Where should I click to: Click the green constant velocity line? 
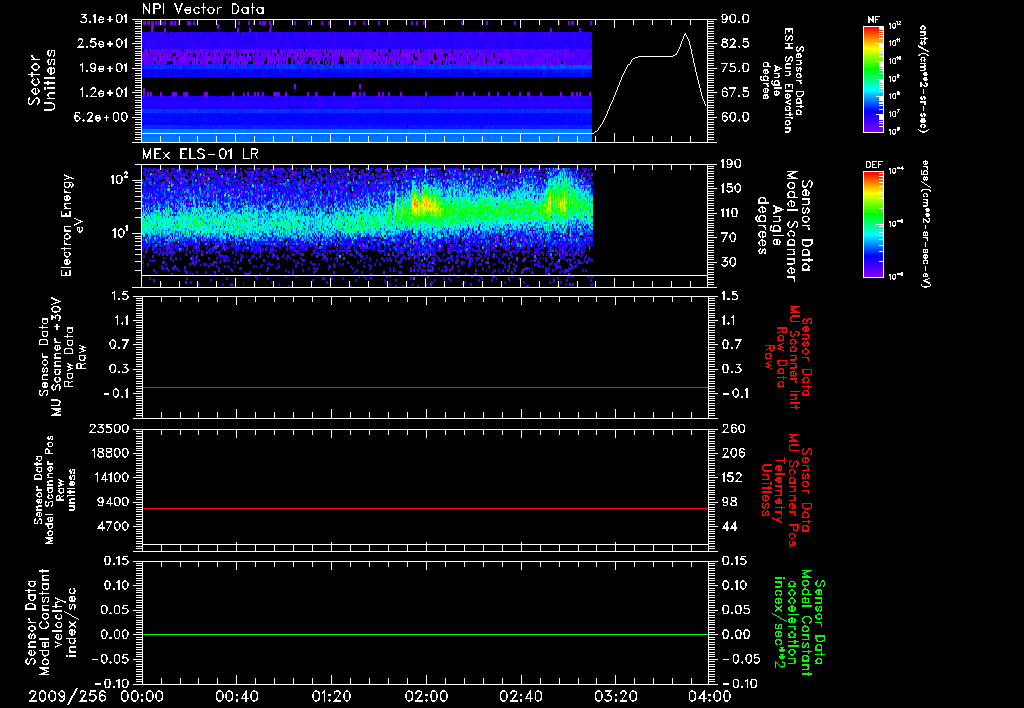(x=425, y=634)
